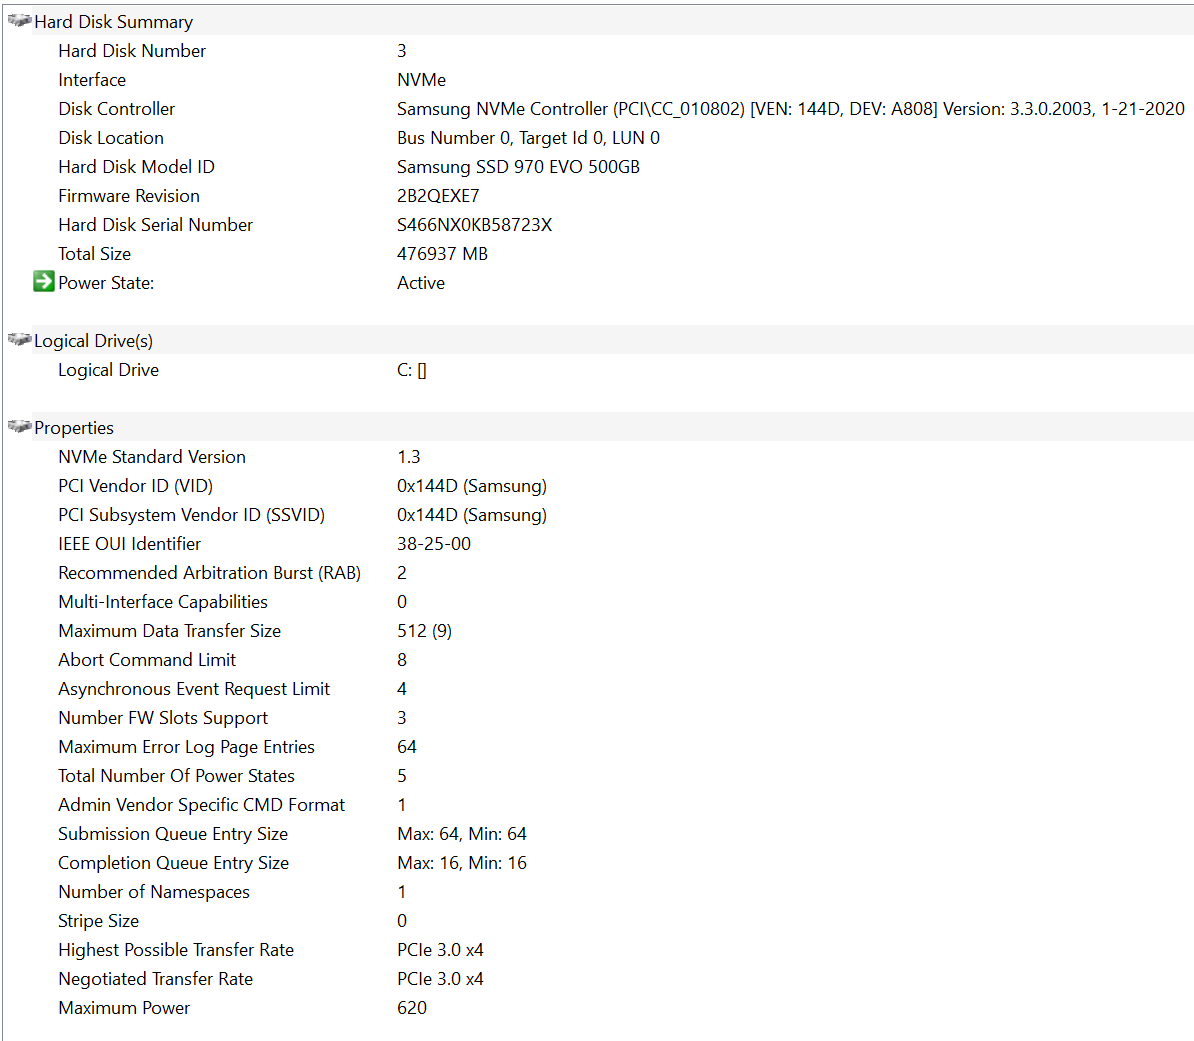
Task: Select the Firmware Revision label
Action: tap(129, 196)
